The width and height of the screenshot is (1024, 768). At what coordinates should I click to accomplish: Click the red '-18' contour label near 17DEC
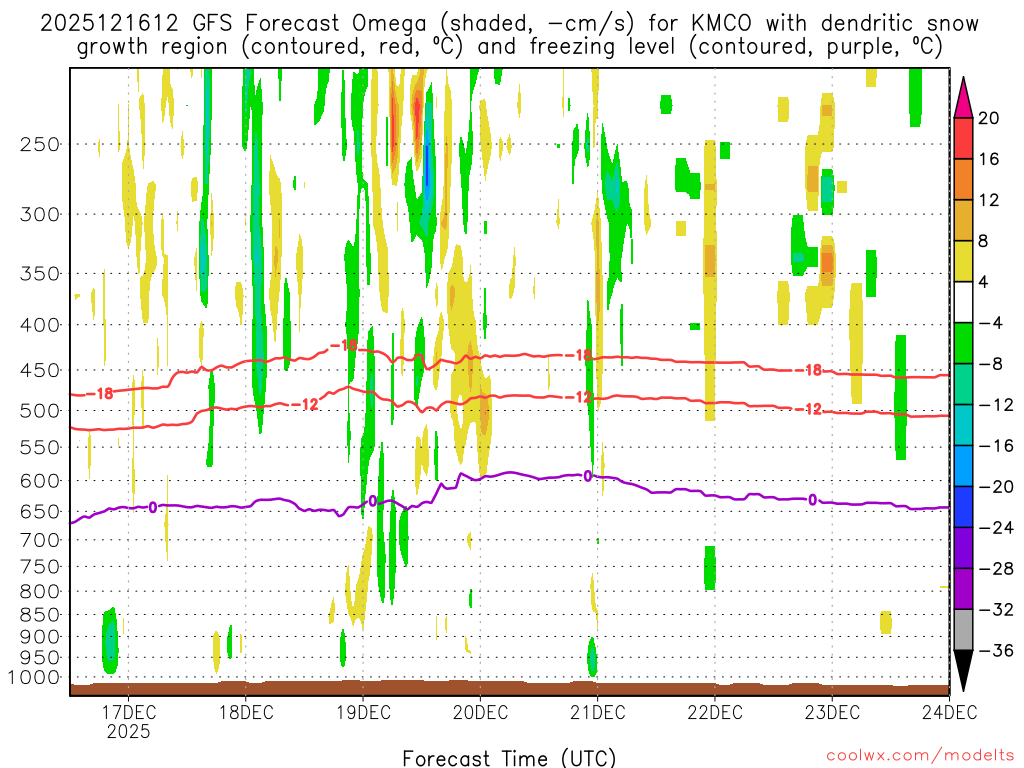click(99, 393)
